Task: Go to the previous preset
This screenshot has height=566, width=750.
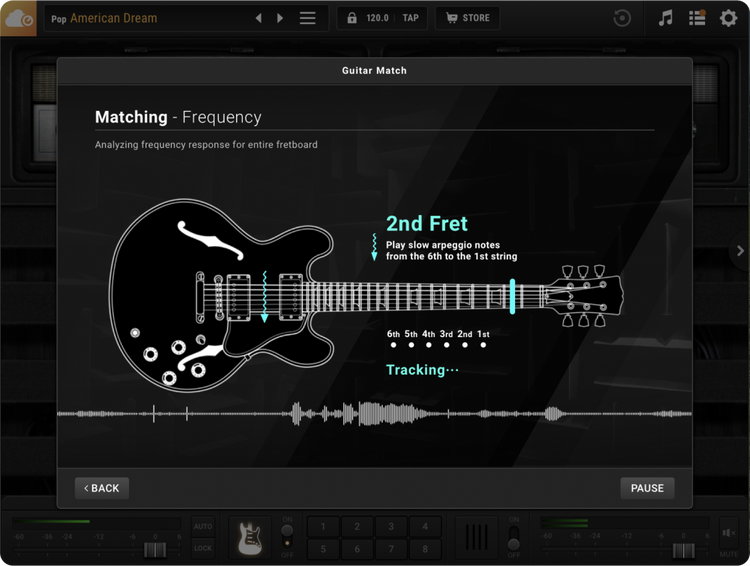Action: point(259,18)
